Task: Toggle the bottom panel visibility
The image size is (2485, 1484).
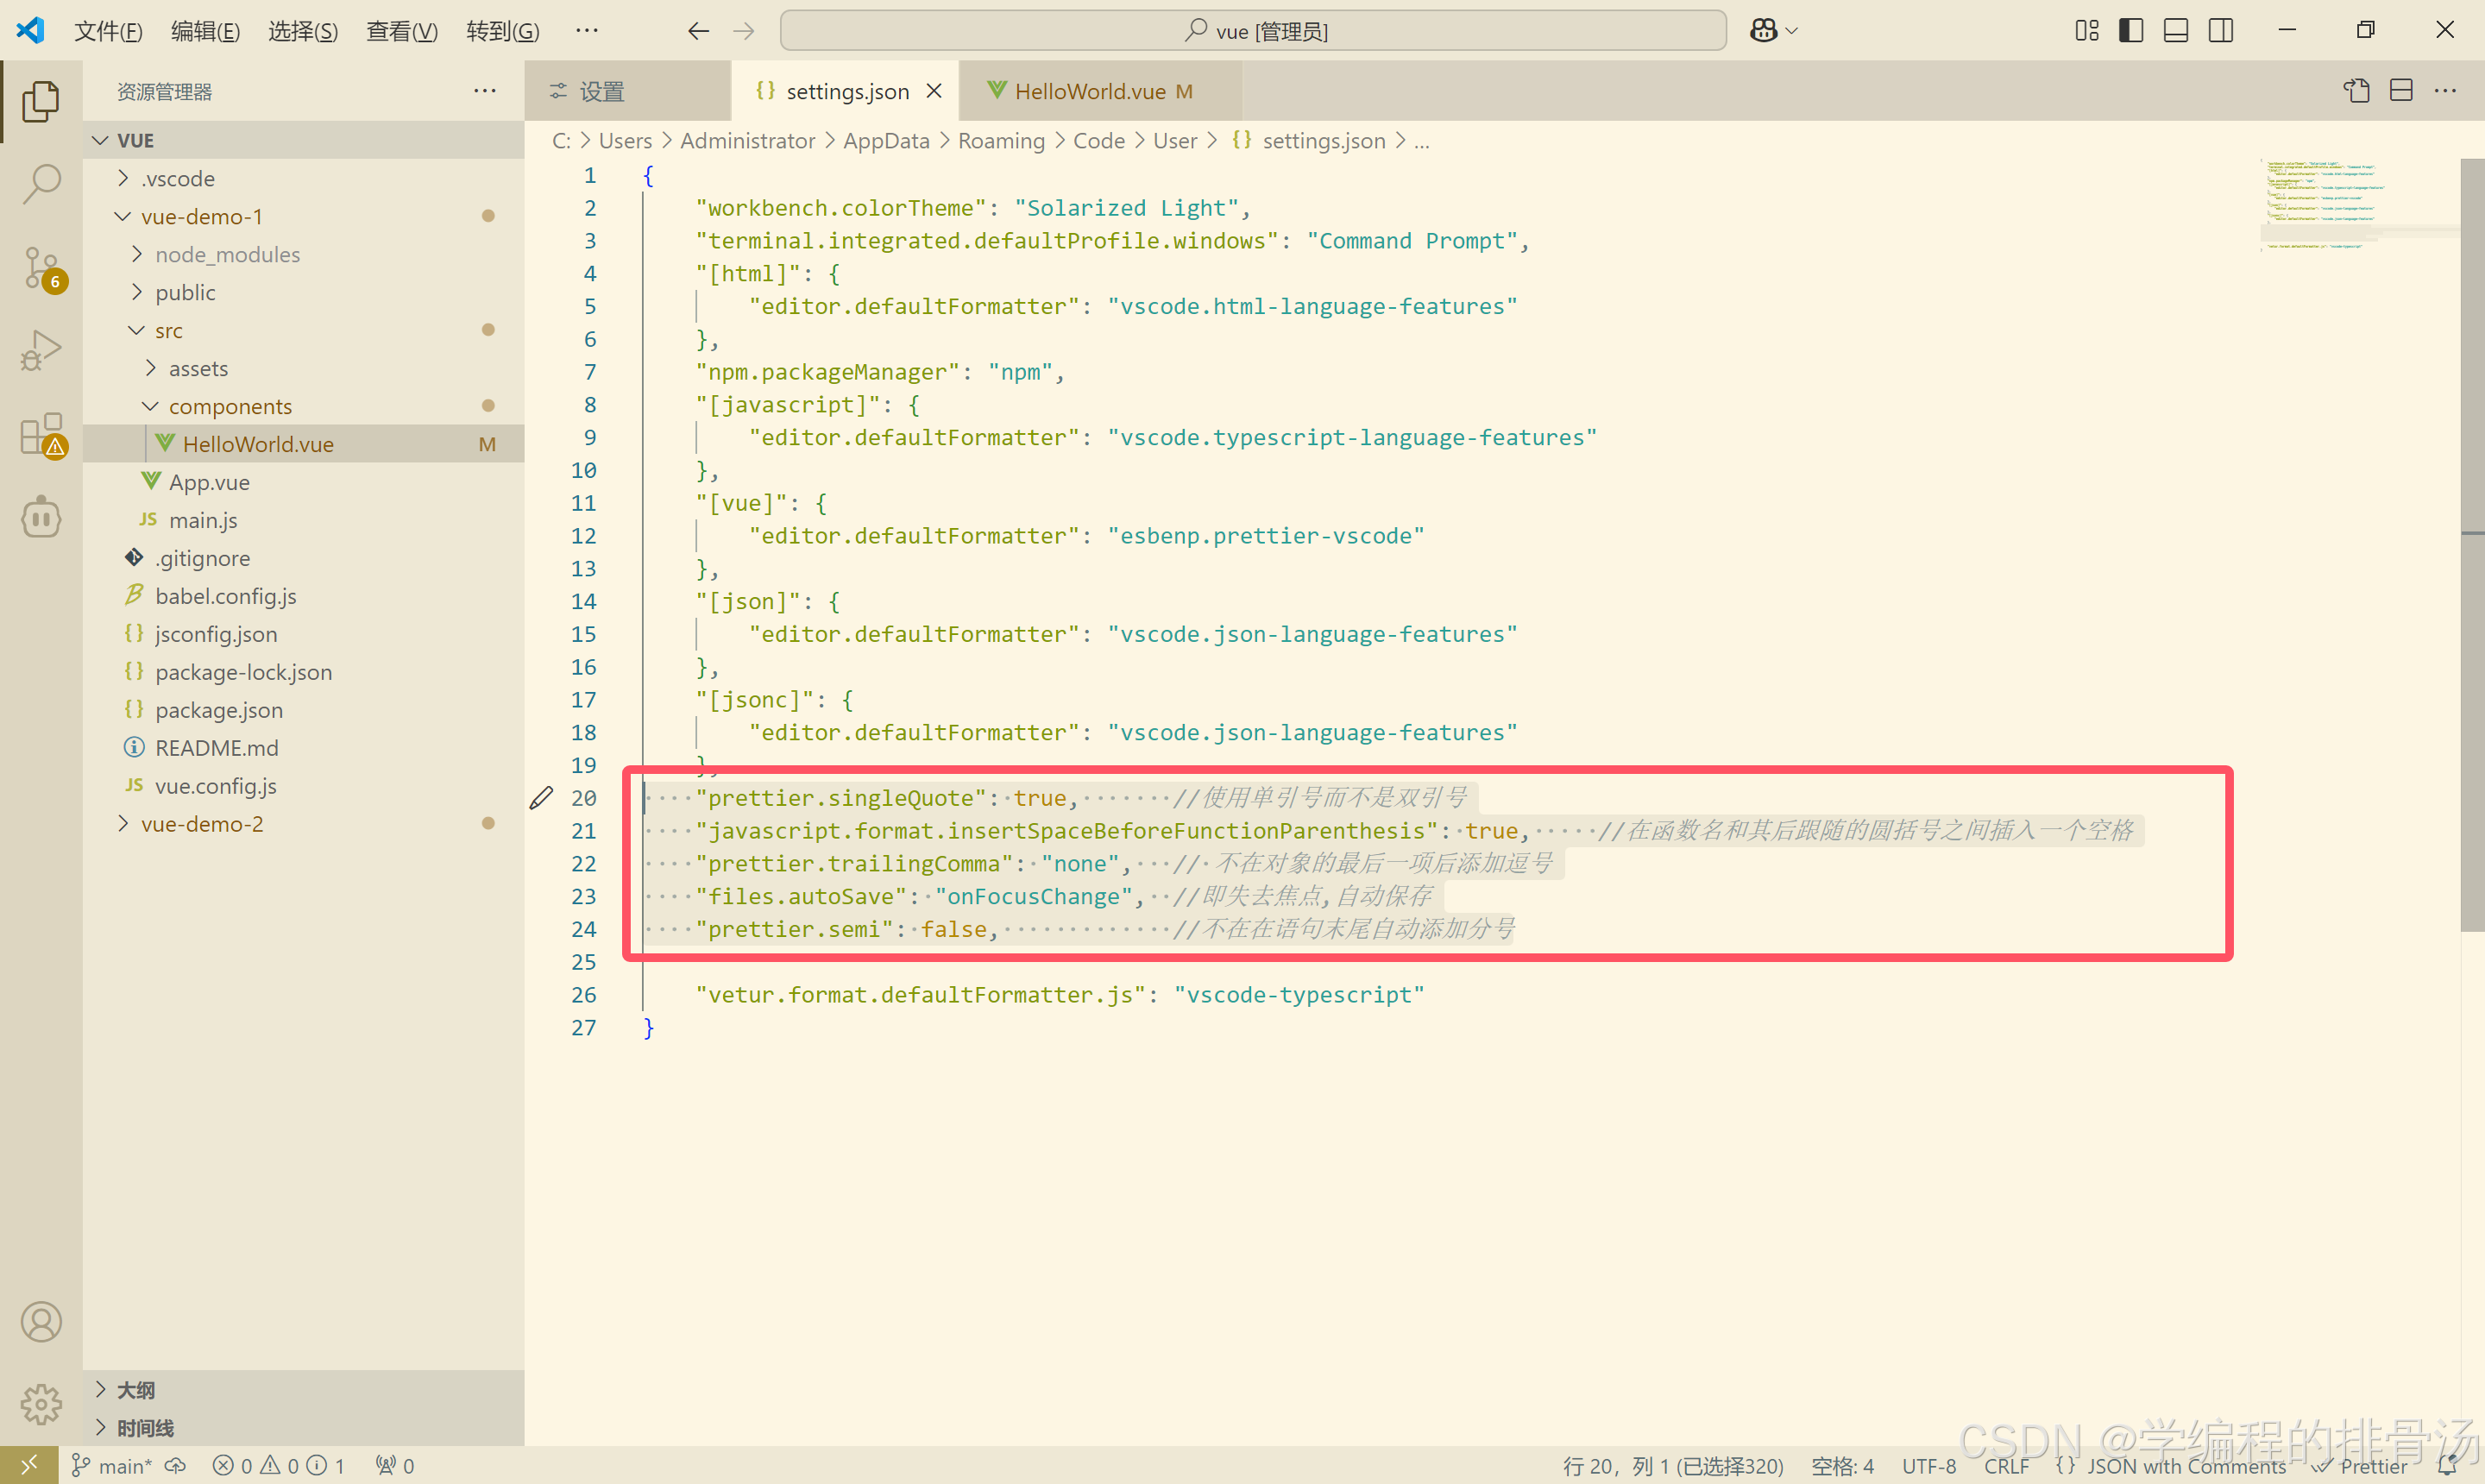Action: 2176,31
